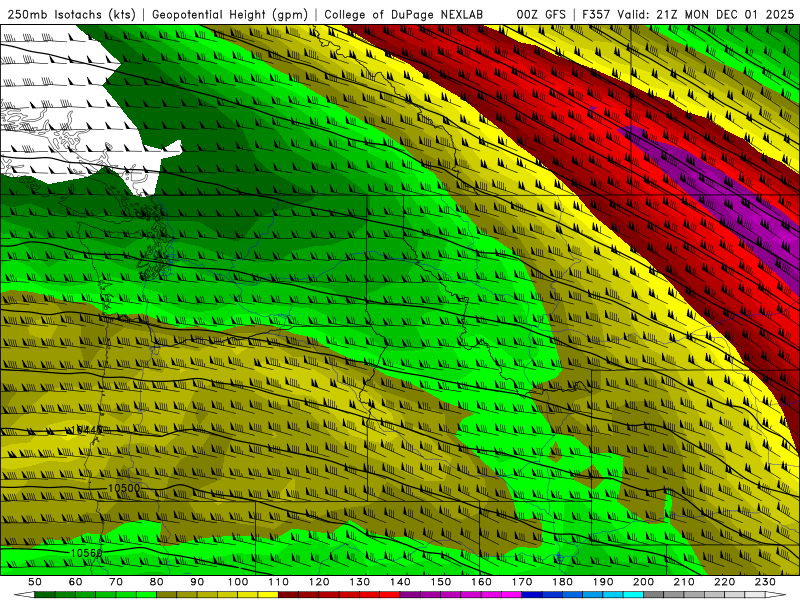Click the 140 label on the color bar

click(400, 582)
